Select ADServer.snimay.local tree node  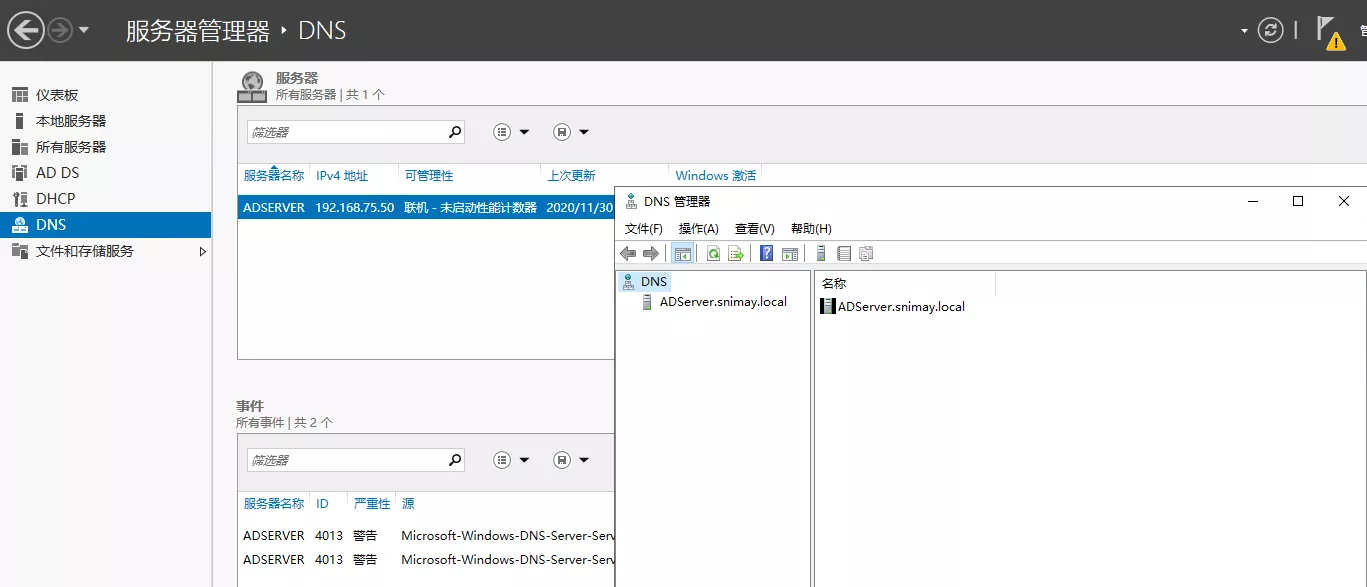click(722, 302)
